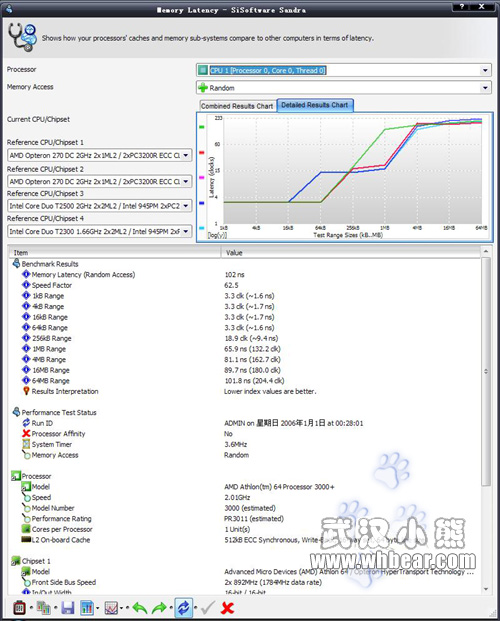Image resolution: width=500 pixels, height=621 pixels.
Task: Click the red legend swatch for reference 1
Action: 202,152
